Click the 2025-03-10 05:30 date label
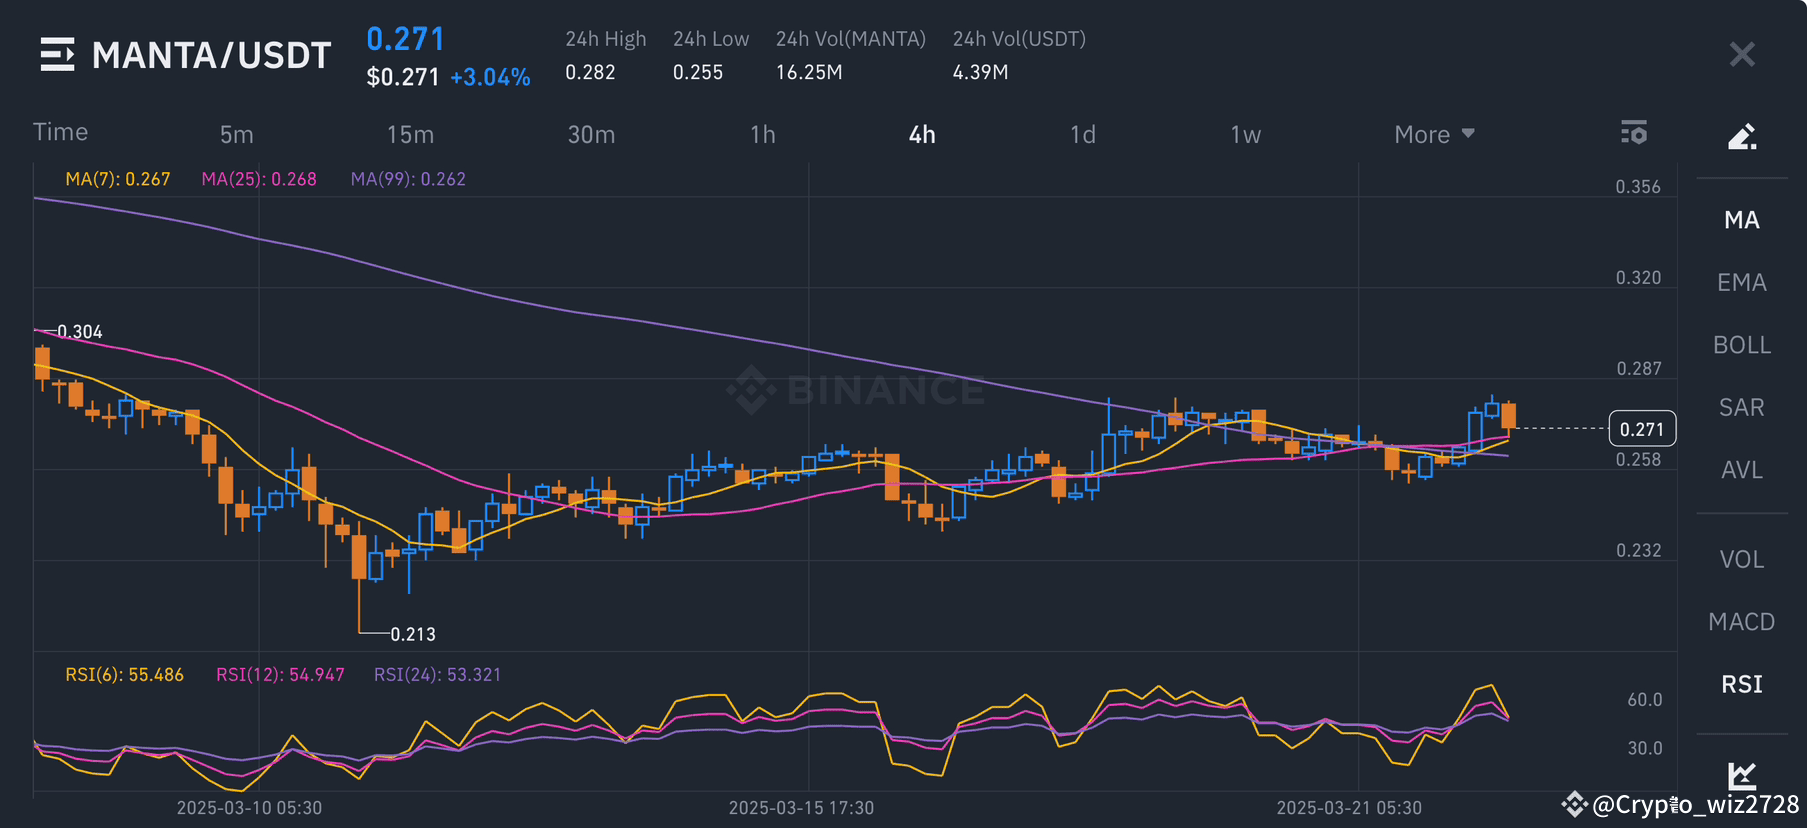The width and height of the screenshot is (1807, 828). coord(249,808)
